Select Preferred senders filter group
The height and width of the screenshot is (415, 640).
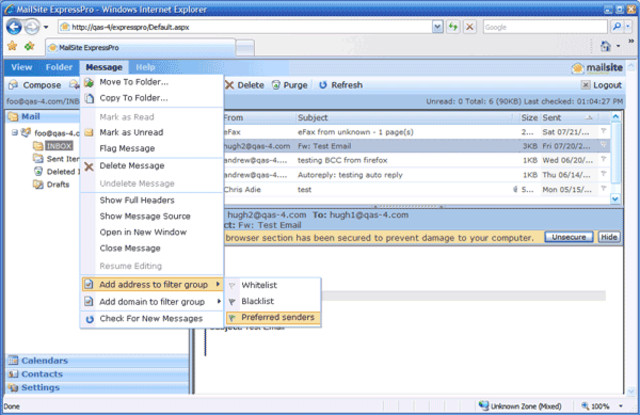coord(273,317)
